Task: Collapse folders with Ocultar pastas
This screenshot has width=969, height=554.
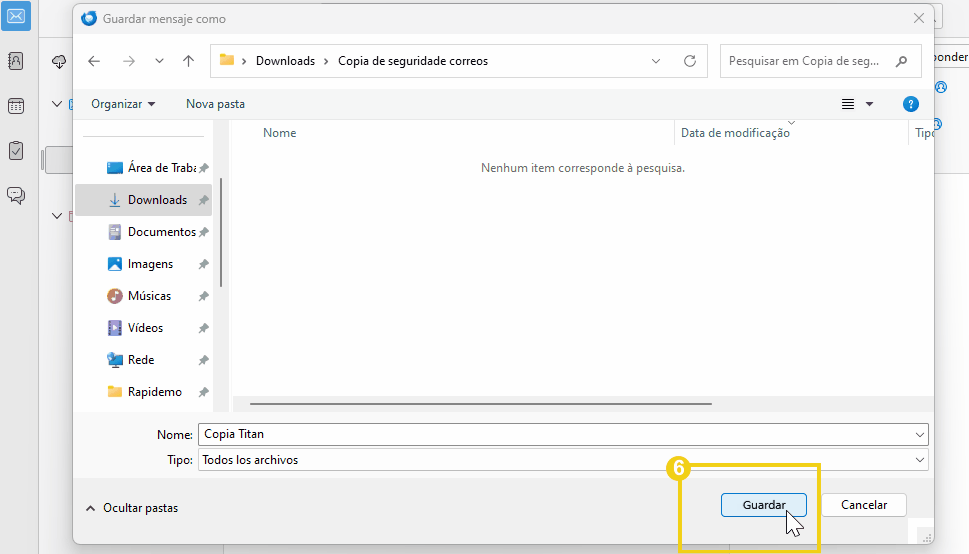Action: 132,508
